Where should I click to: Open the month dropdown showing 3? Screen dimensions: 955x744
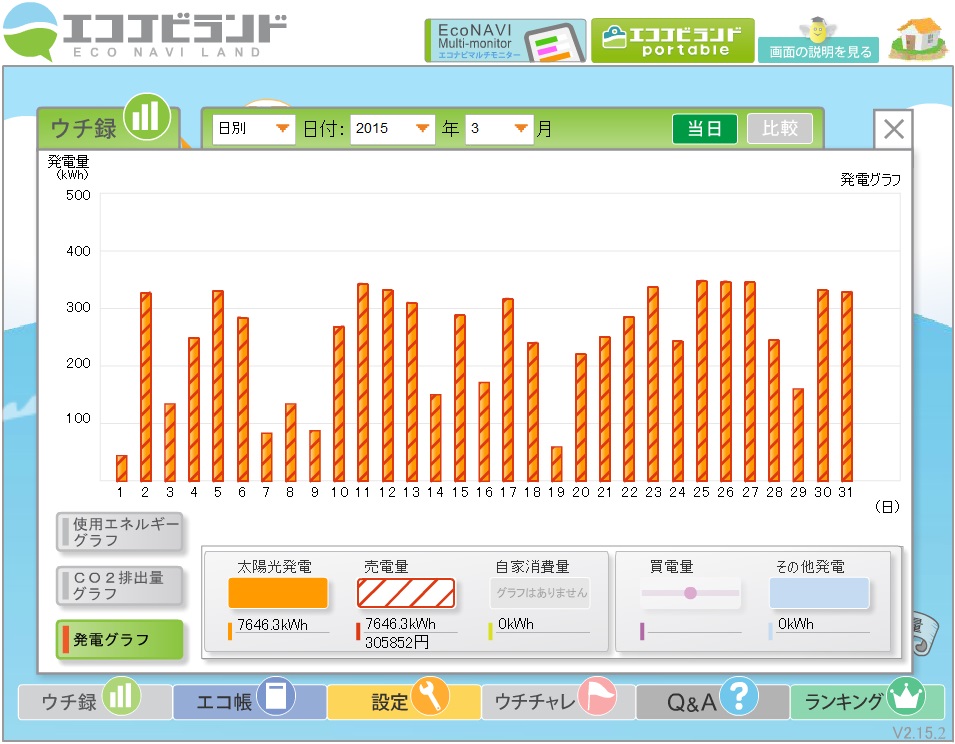[x=499, y=128]
